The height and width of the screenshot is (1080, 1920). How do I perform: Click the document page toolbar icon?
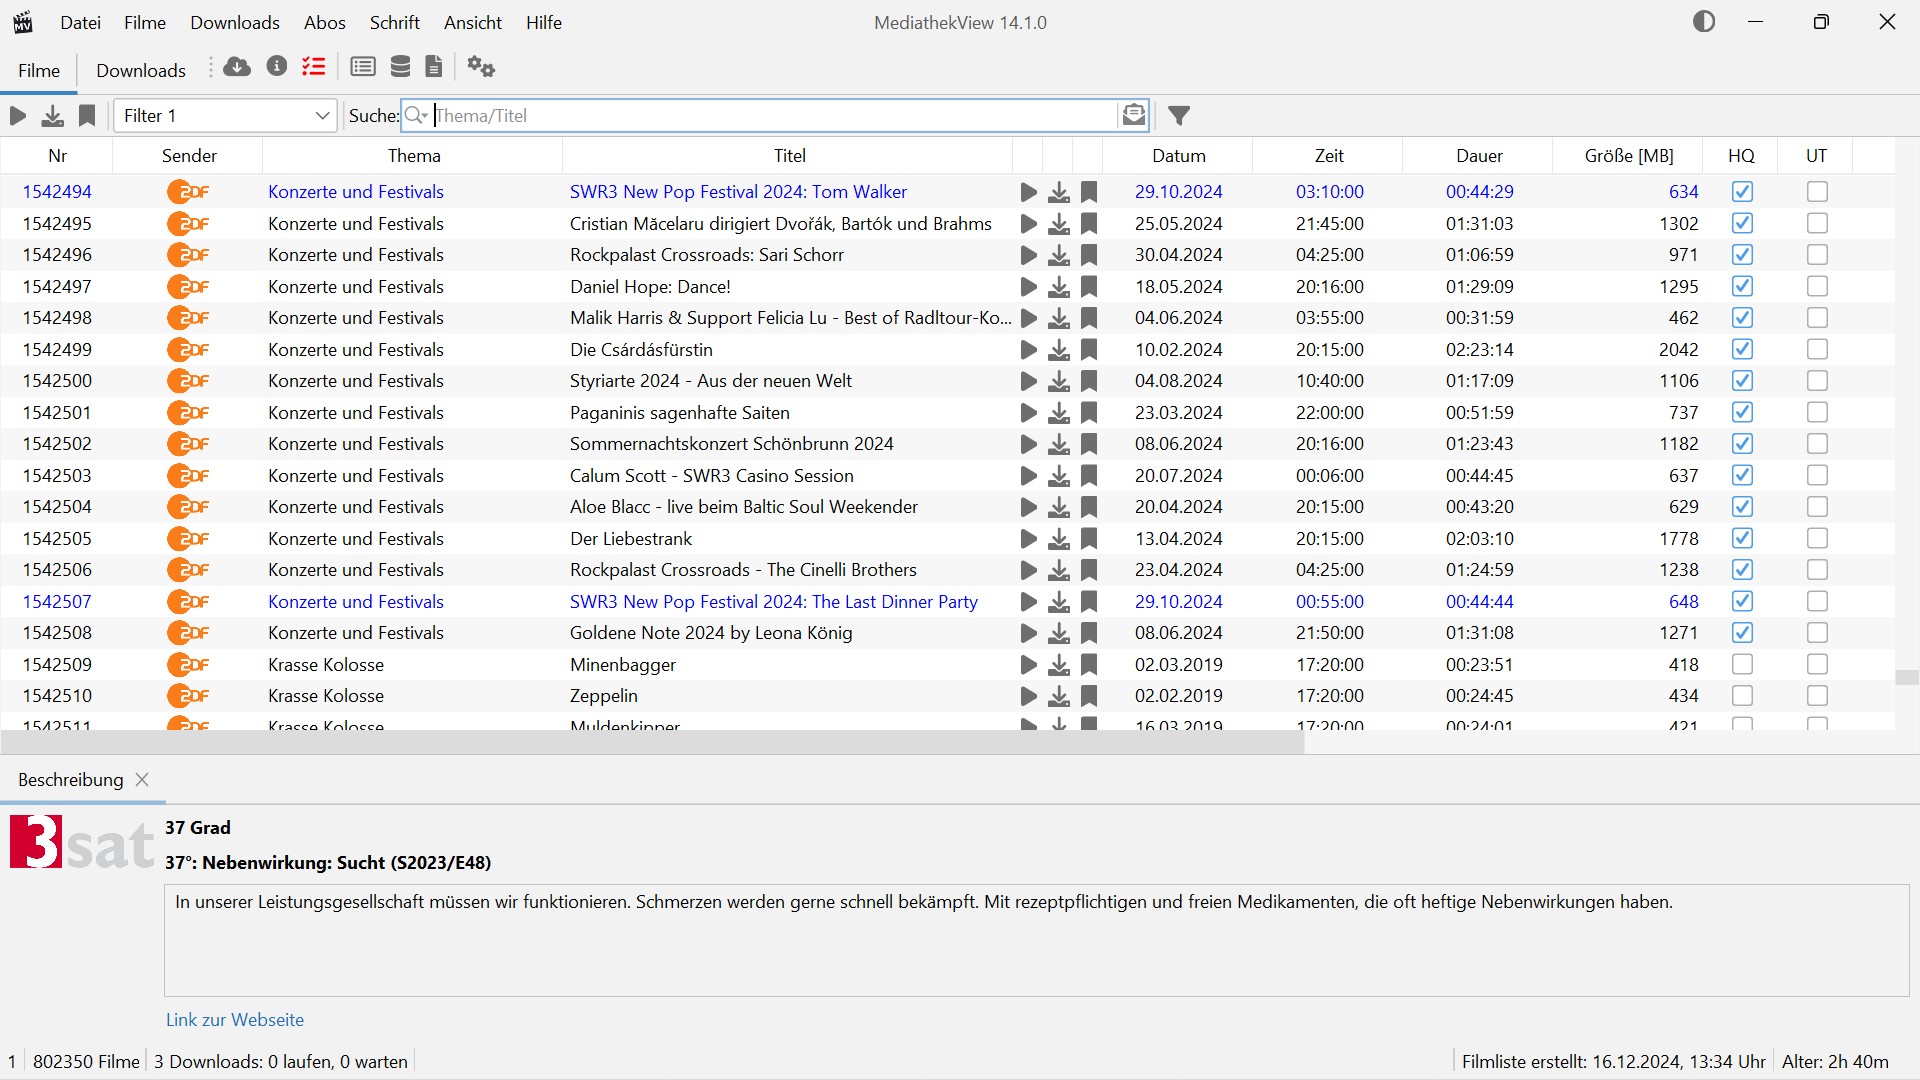click(434, 67)
